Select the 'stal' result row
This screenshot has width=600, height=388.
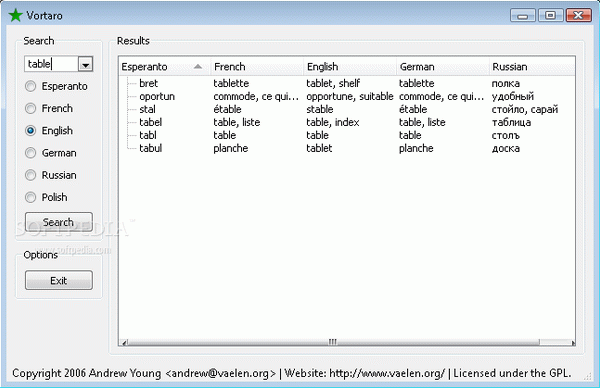coord(347,109)
